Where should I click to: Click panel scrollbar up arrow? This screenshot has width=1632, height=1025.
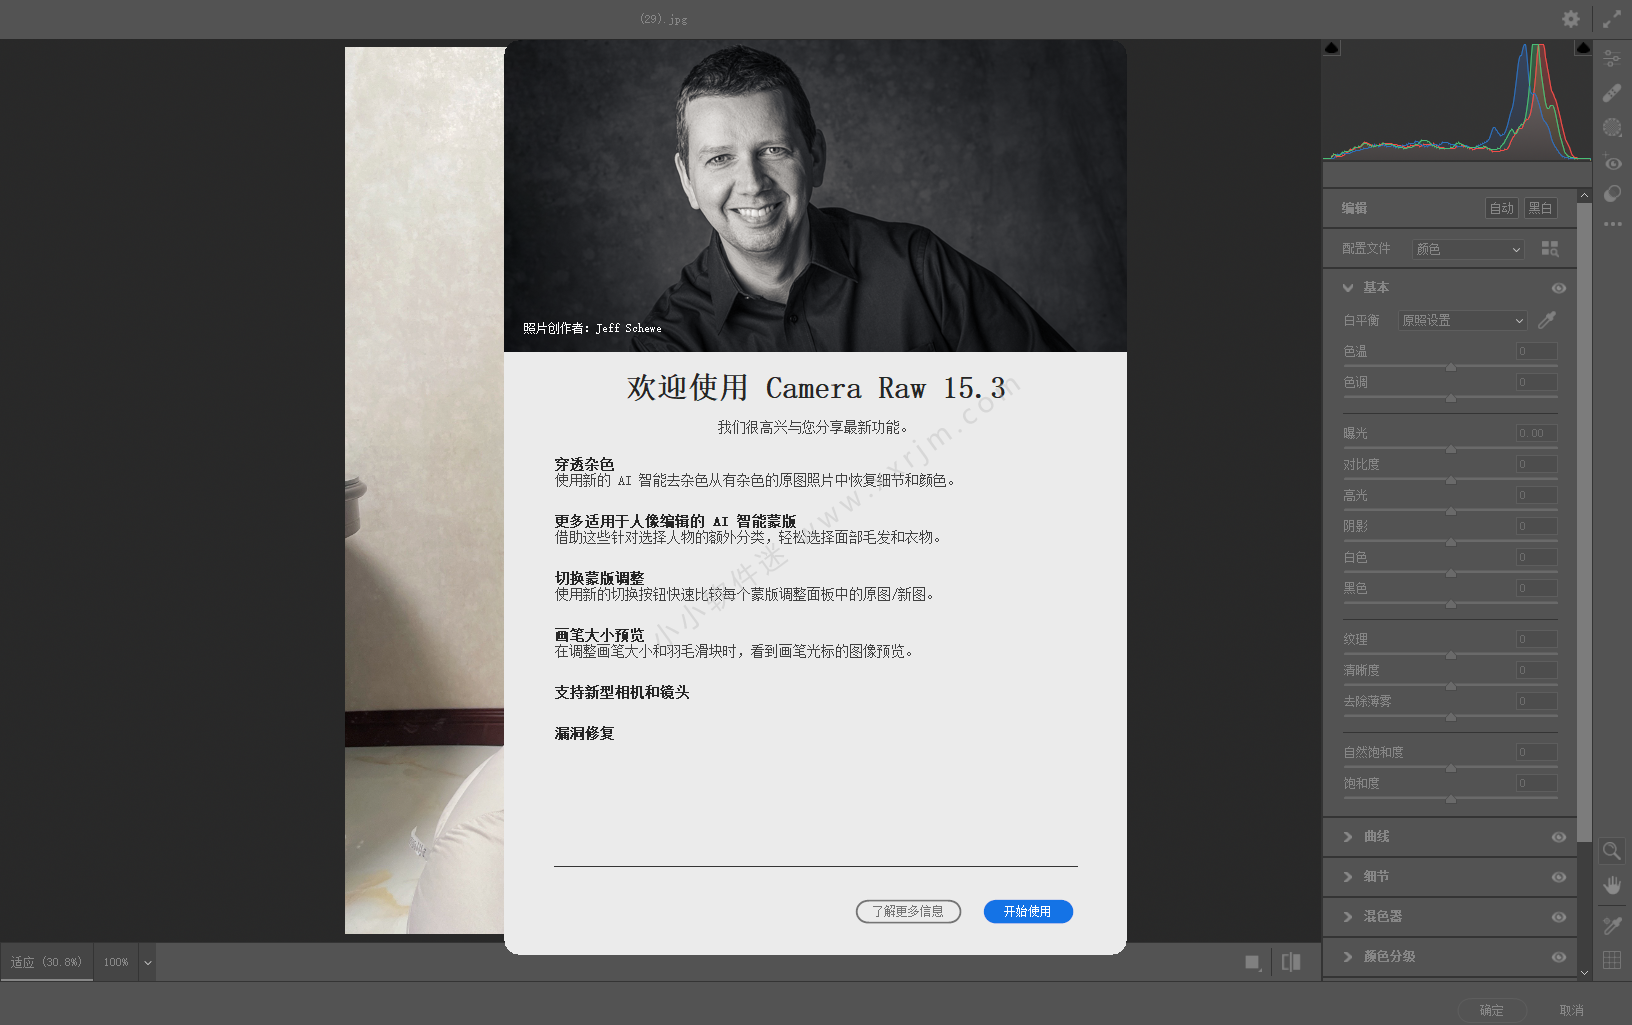click(x=1584, y=195)
